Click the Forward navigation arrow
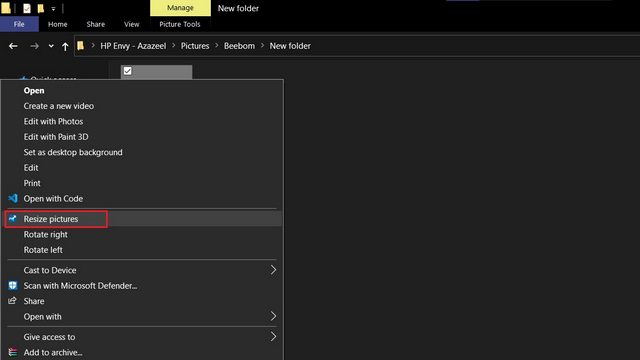 point(34,46)
